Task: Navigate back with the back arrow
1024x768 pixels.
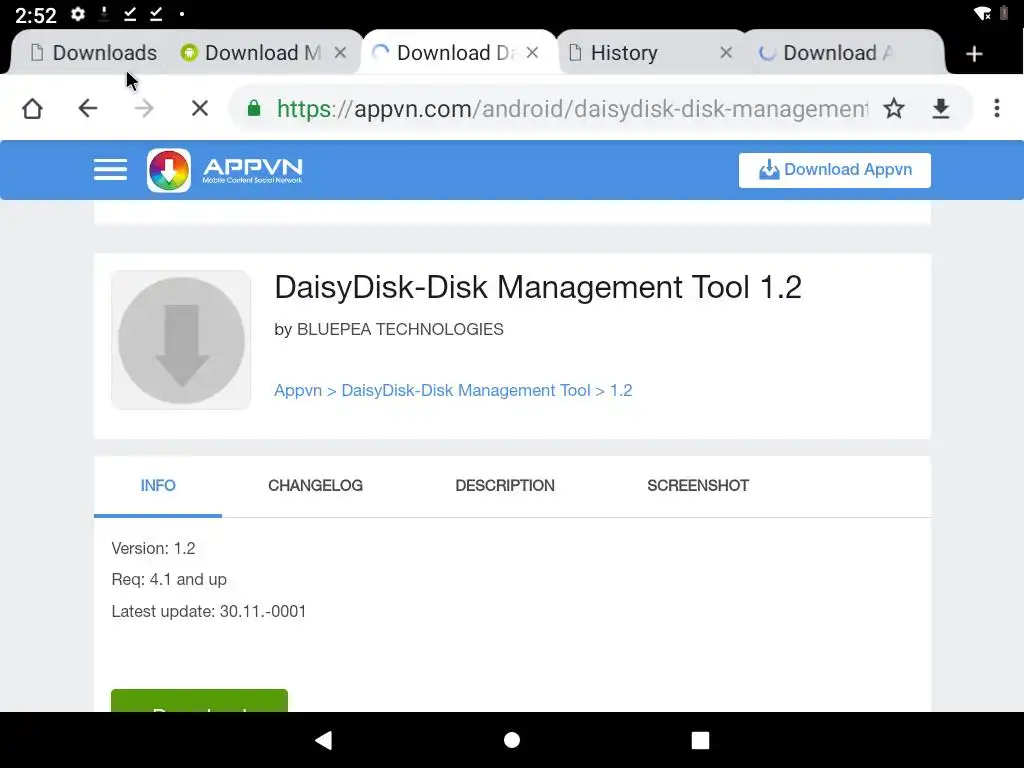Action: (x=88, y=108)
